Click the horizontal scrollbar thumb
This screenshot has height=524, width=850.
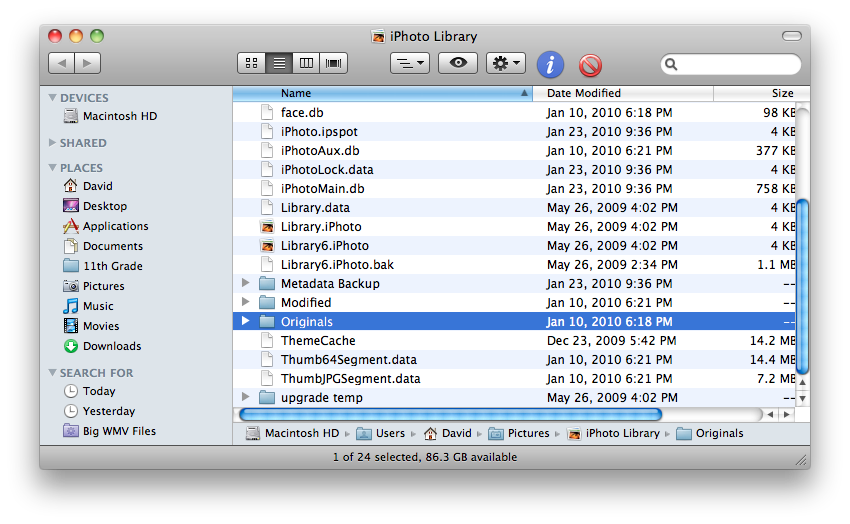450,415
